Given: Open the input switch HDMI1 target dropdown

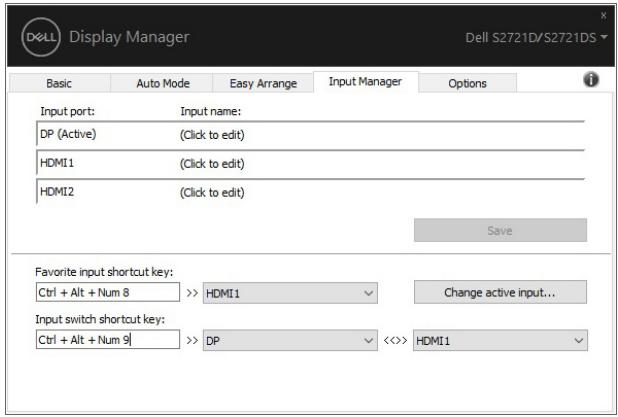Looking at the screenshot, I should pyautogui.click(x=500, y=340).
